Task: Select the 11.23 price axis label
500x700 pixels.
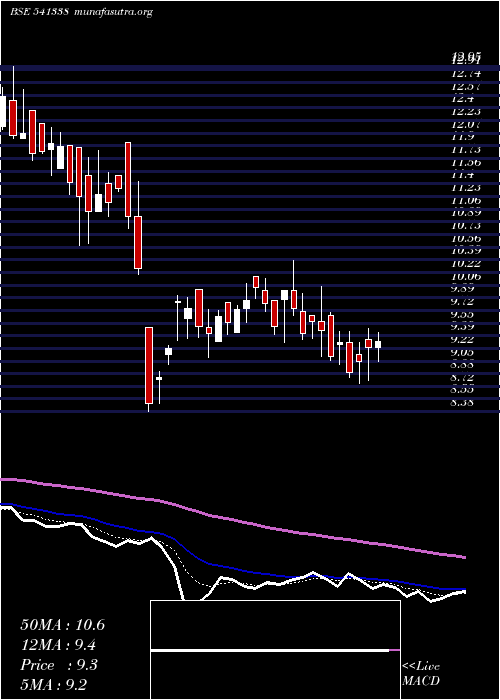Action: pos(467,188)
